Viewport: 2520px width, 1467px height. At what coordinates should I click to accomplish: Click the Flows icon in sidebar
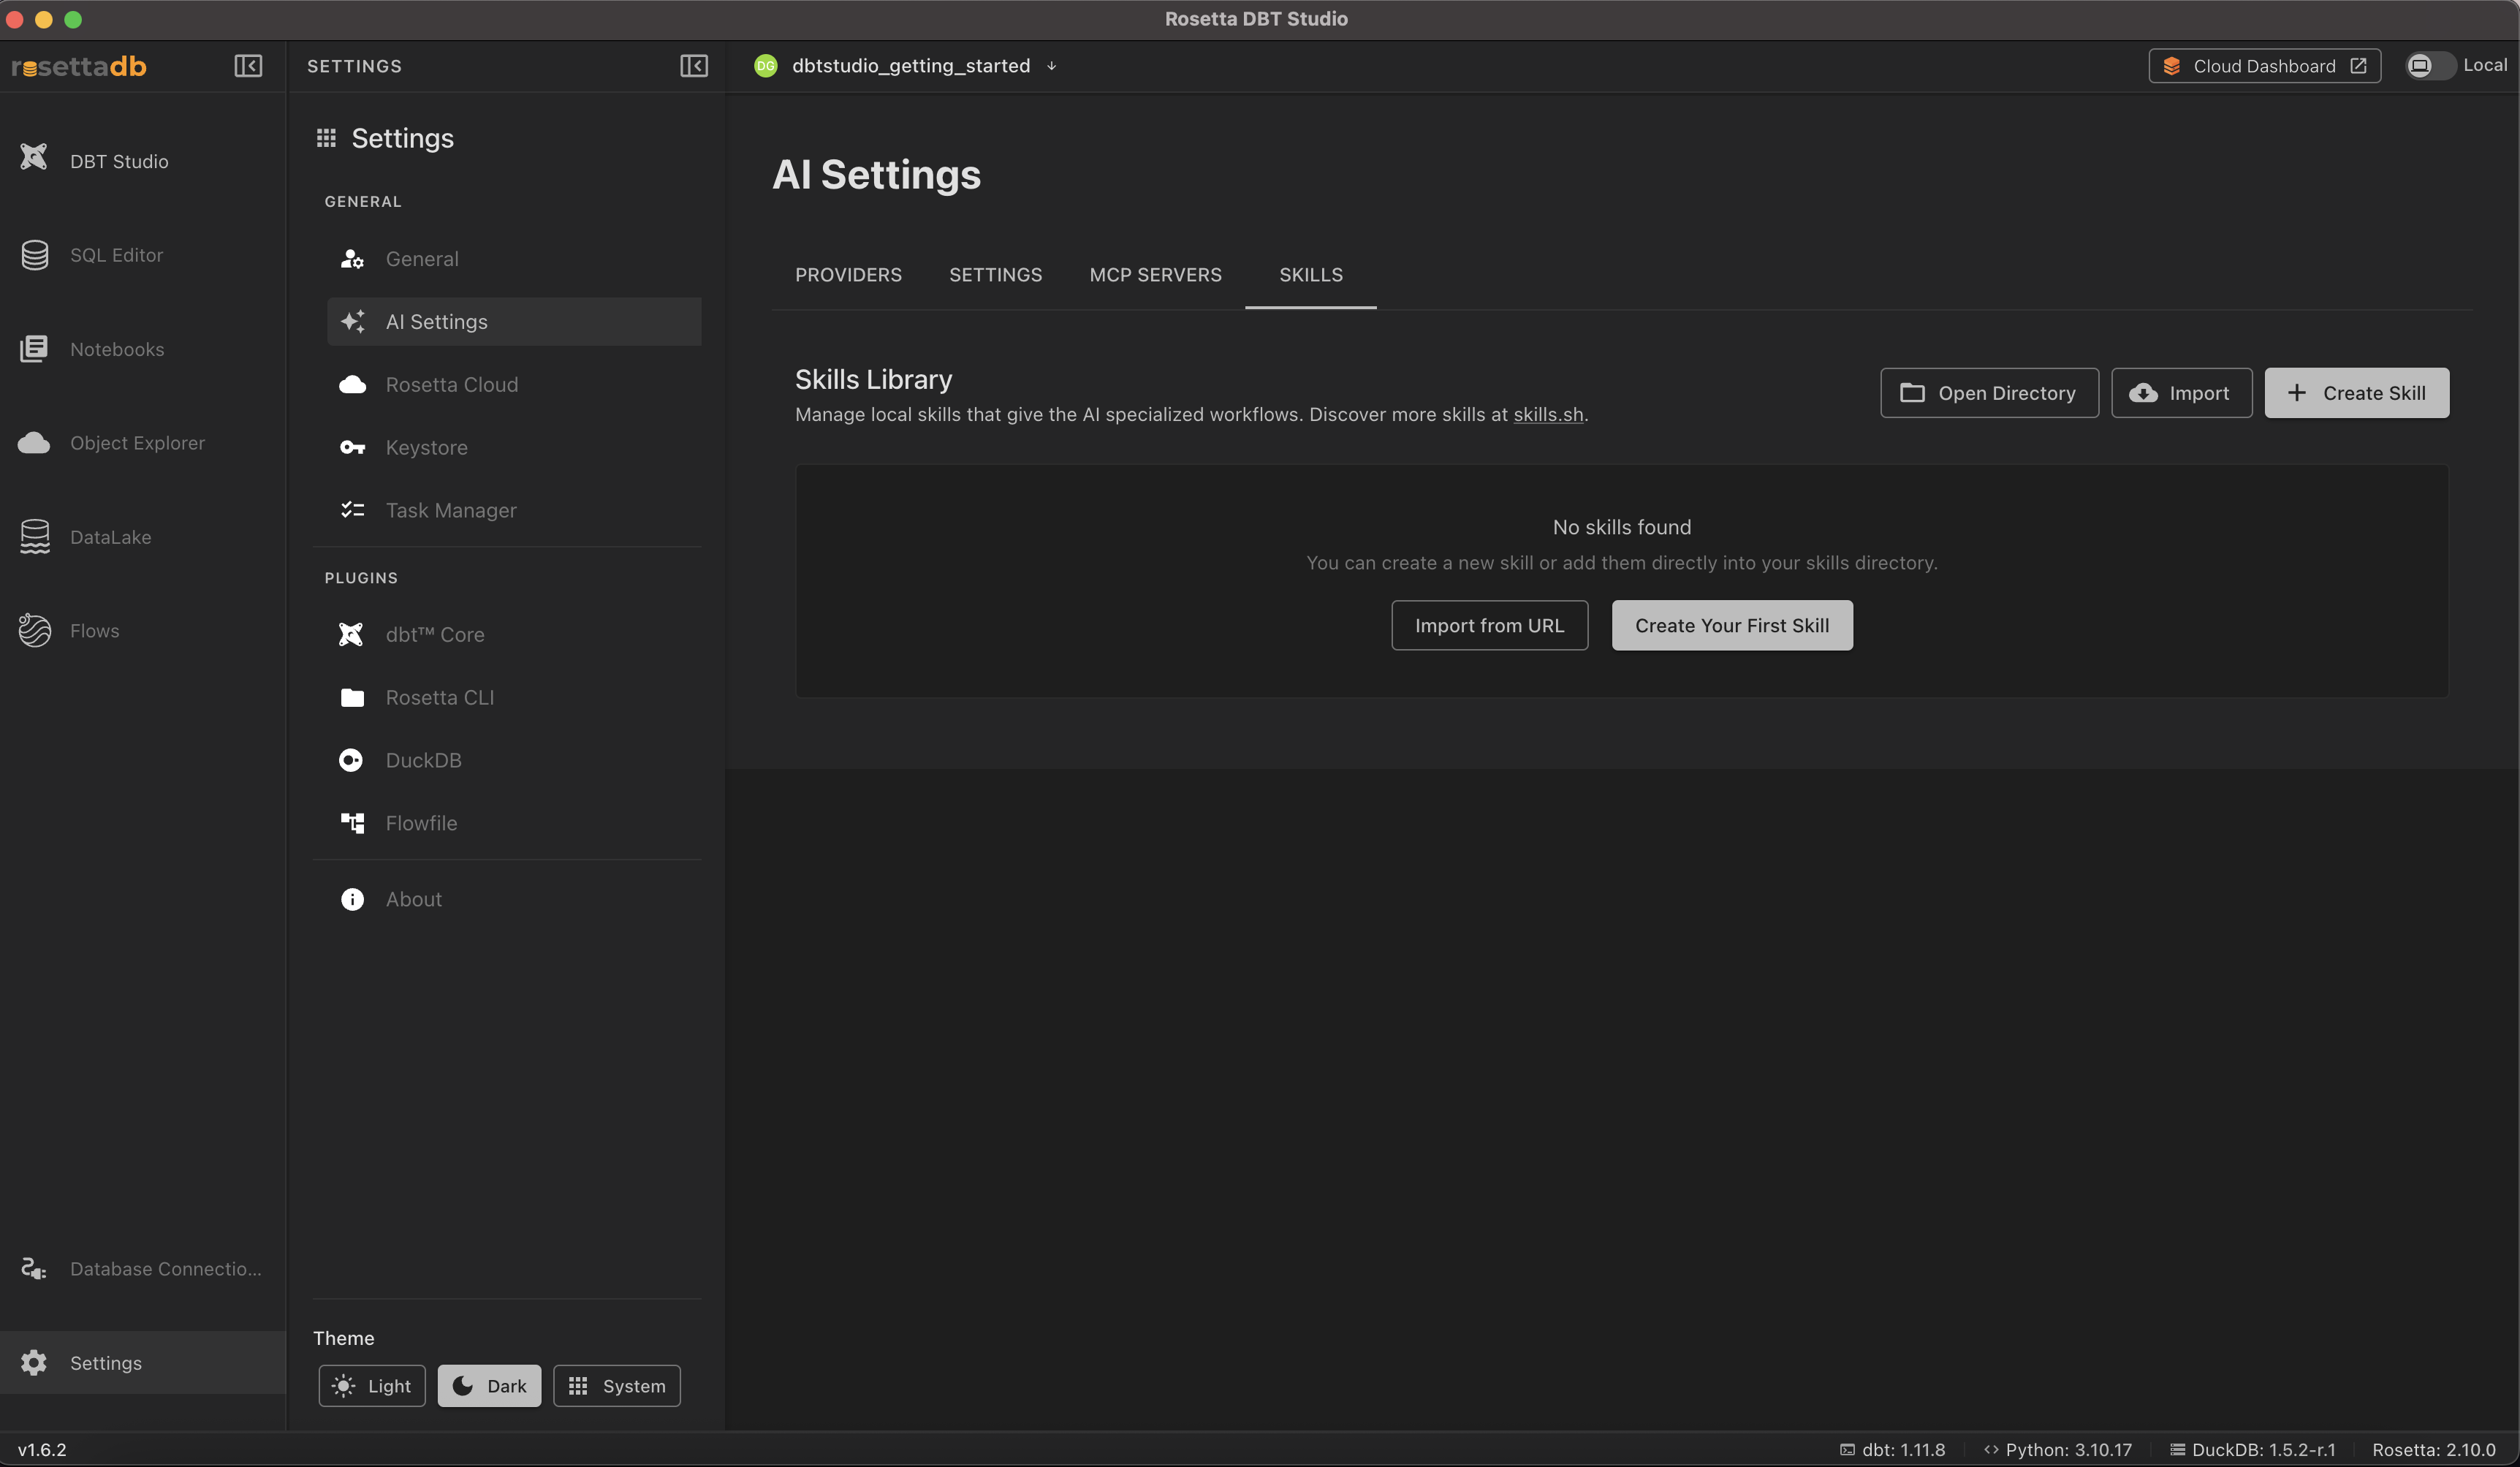pos(34,631)
